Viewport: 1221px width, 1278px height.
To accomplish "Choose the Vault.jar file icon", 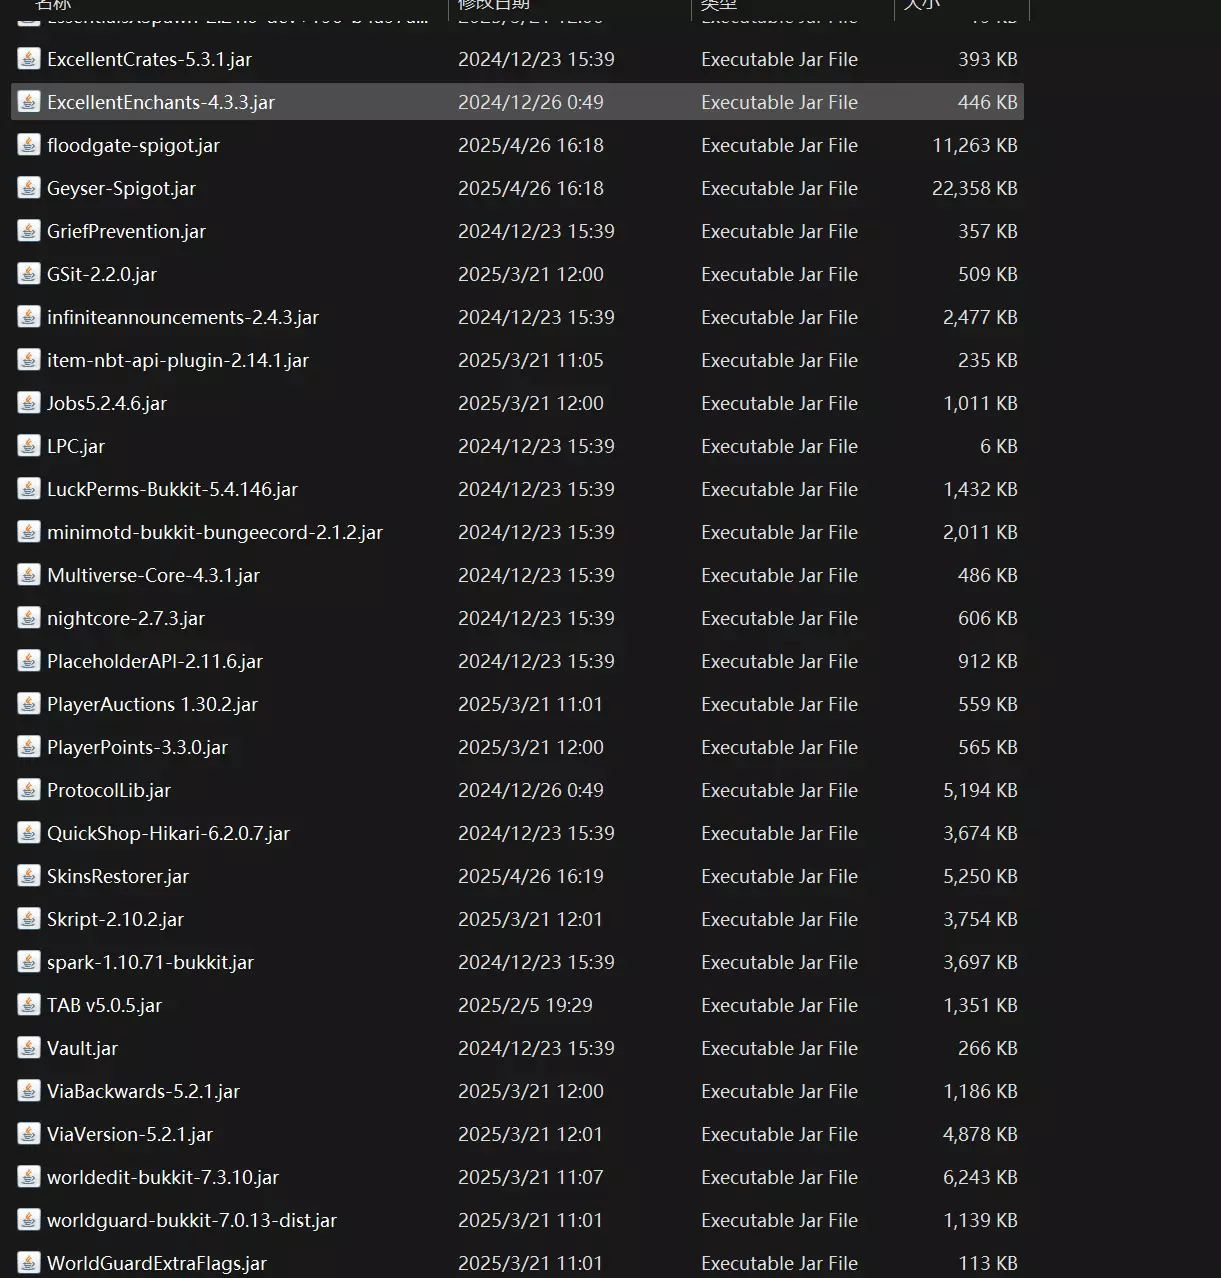I will click(x=29, y=1048).
